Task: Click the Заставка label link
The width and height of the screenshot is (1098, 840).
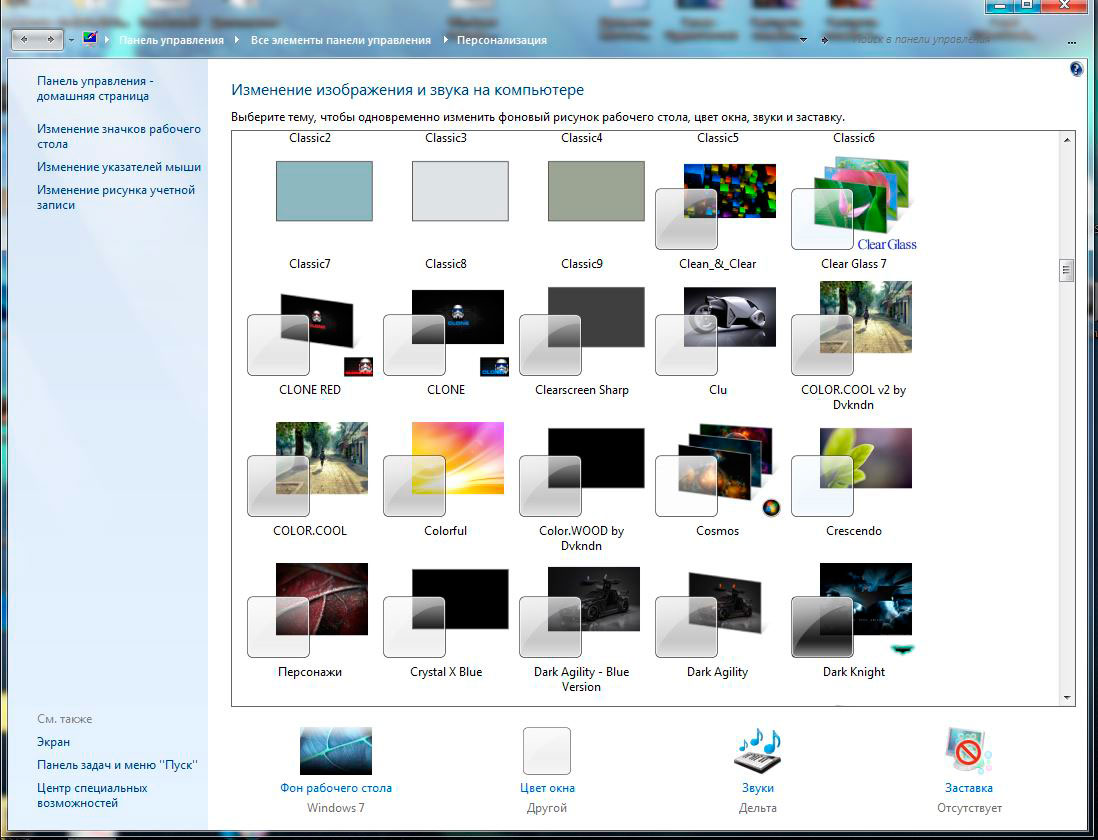Action: click(968, 788)
